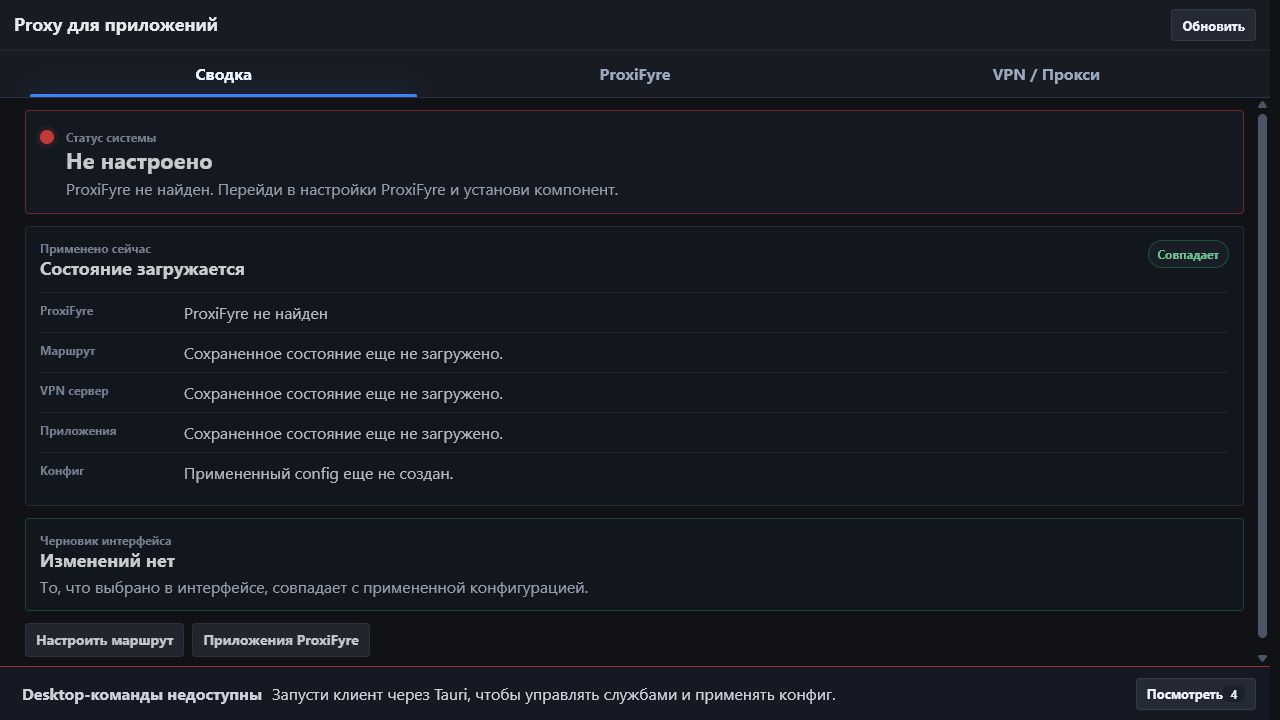
Task: Open the ProxiFyre tab
Action: pyautogui.click(x=635, y=75)
